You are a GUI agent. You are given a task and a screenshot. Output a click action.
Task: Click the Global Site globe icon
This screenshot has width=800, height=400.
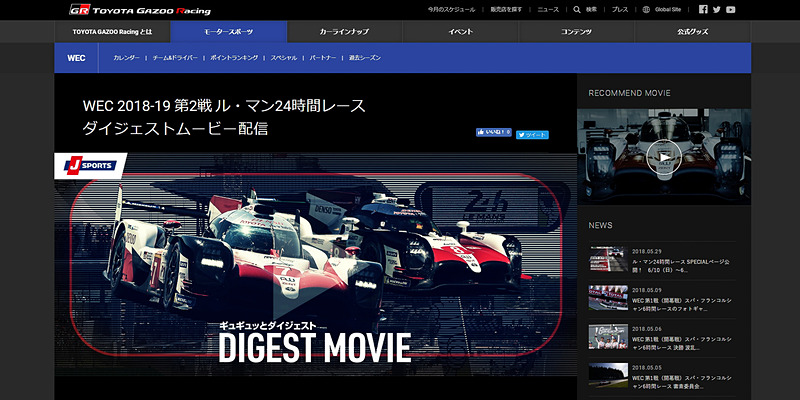tap(646, 9)
